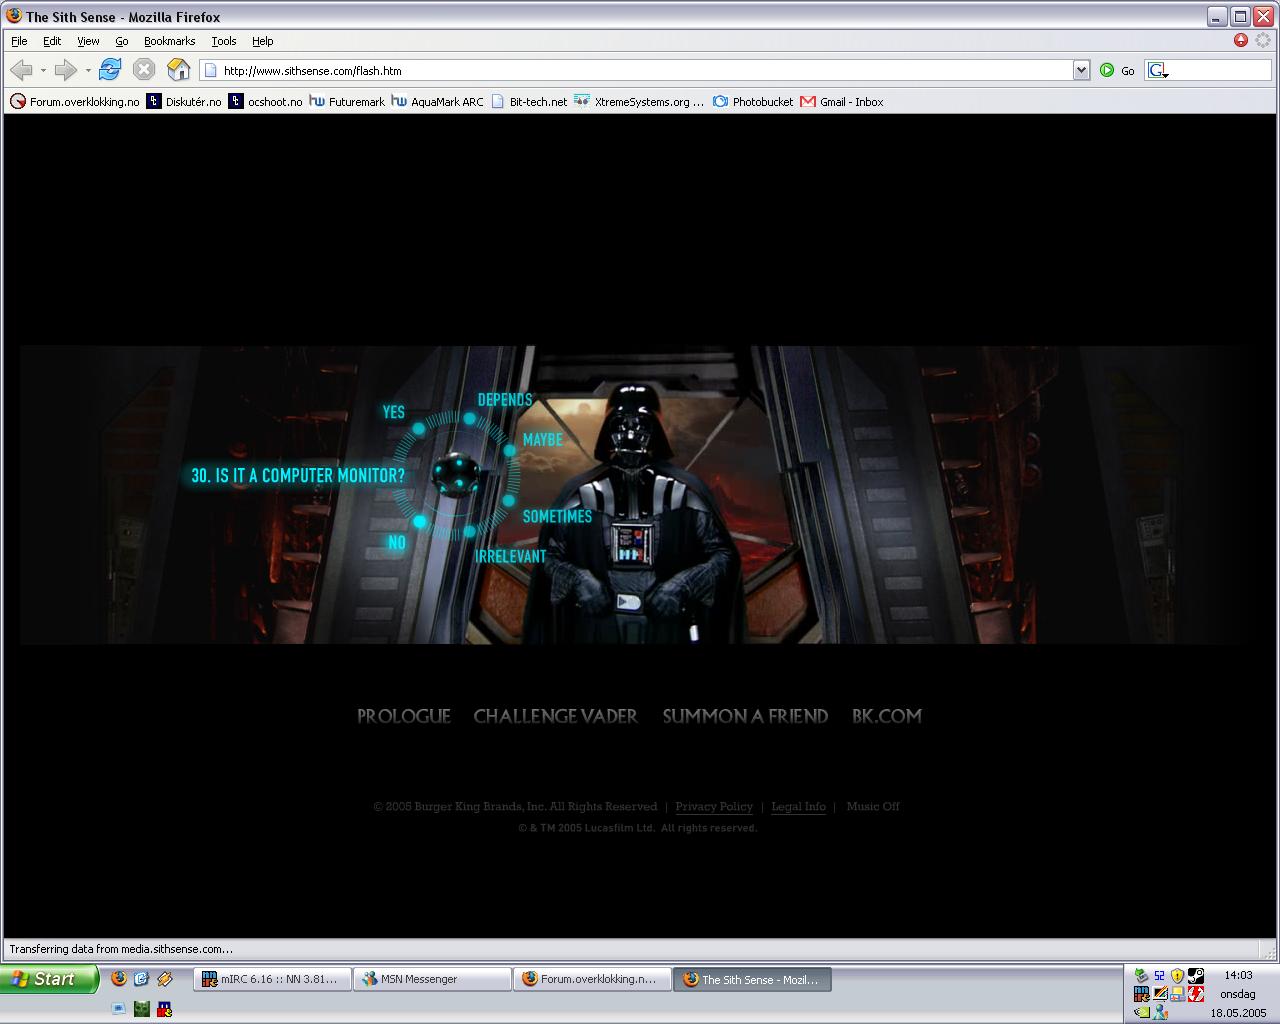Open the View menu
Screen dimensions: 1280x1024
[x=88, y=41]
